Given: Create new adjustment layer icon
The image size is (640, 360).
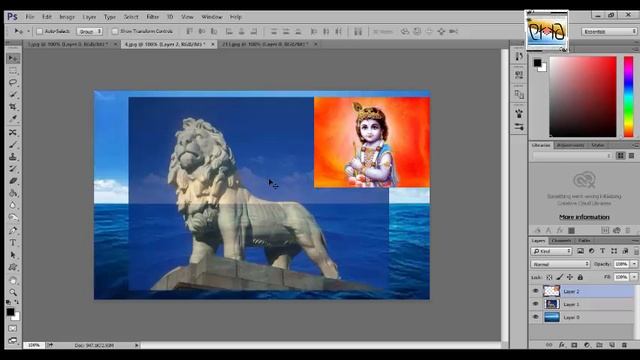Looking at the screenshot, I should 587,345.
